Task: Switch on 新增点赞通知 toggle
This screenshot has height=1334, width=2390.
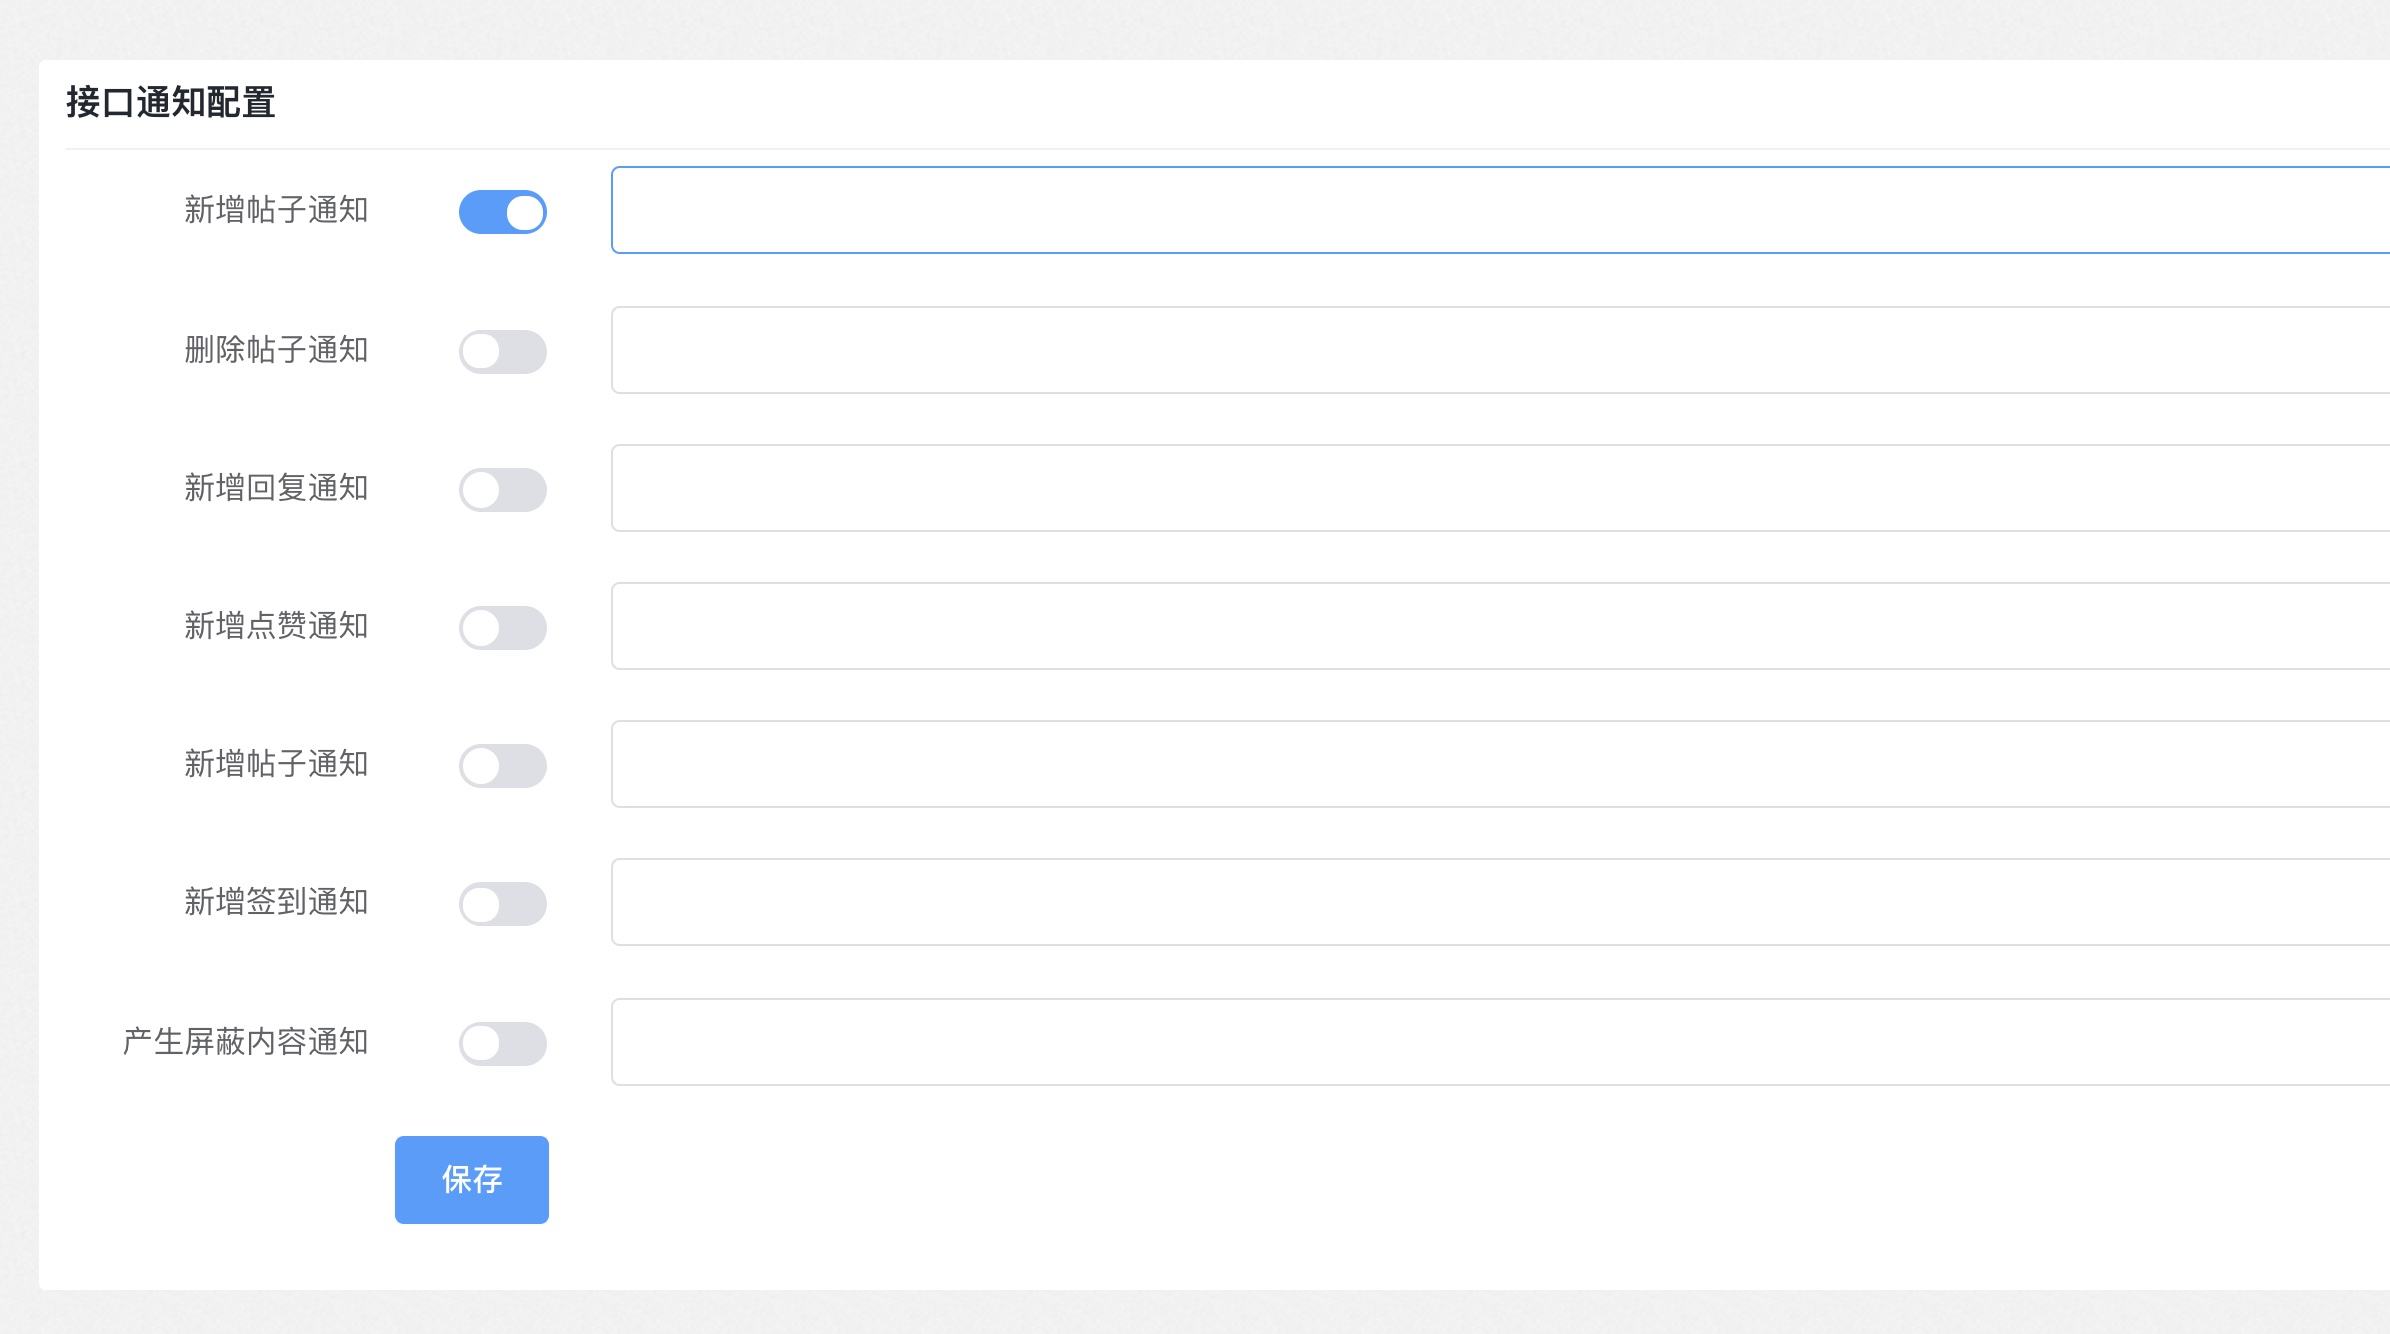Action: 503,628
